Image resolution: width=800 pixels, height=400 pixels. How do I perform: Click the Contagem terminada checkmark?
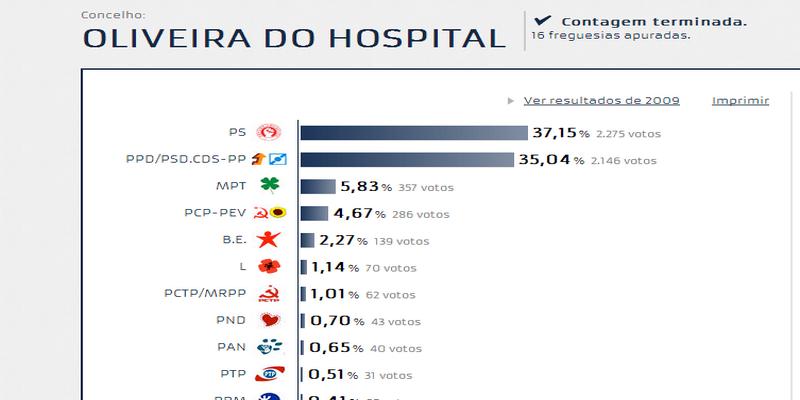tap(542, 20)
